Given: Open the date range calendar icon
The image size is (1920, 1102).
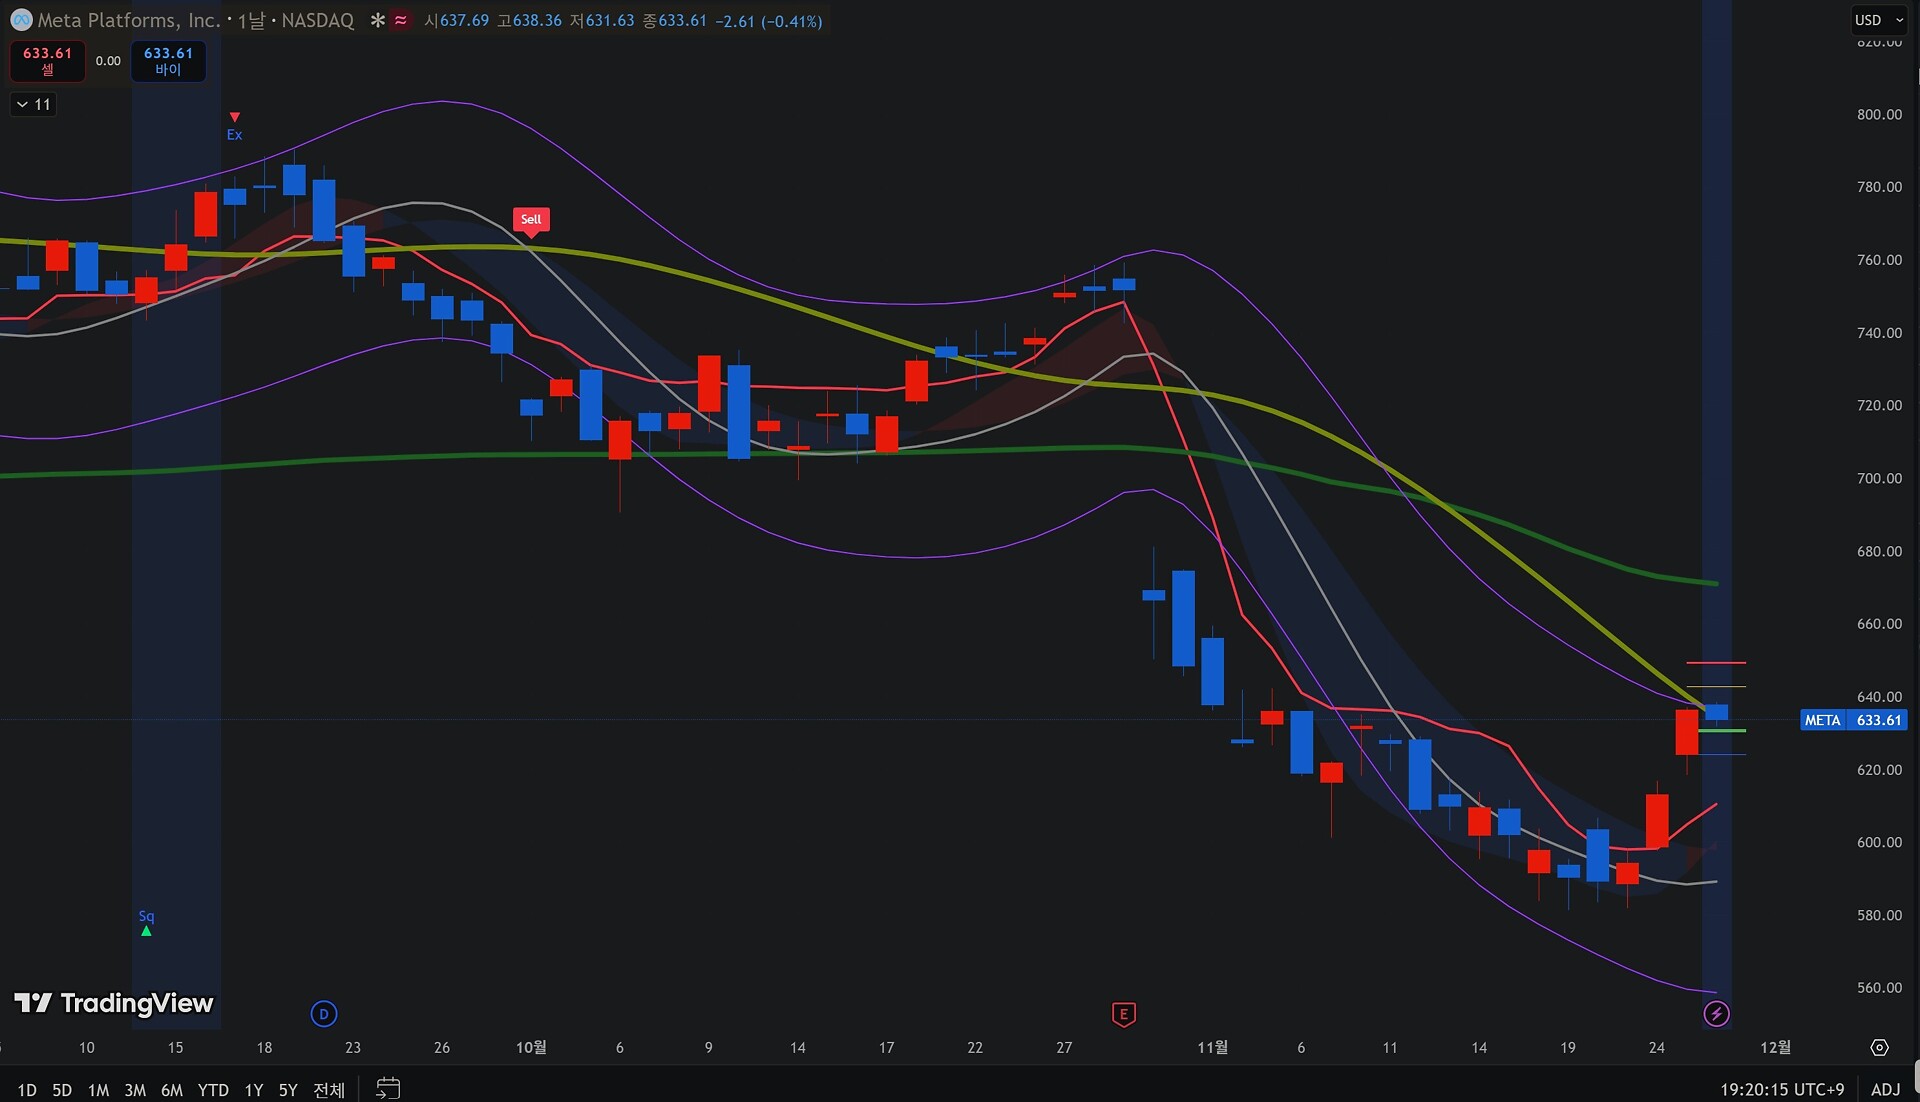Looking at the screenshot, I should 388,1088.
